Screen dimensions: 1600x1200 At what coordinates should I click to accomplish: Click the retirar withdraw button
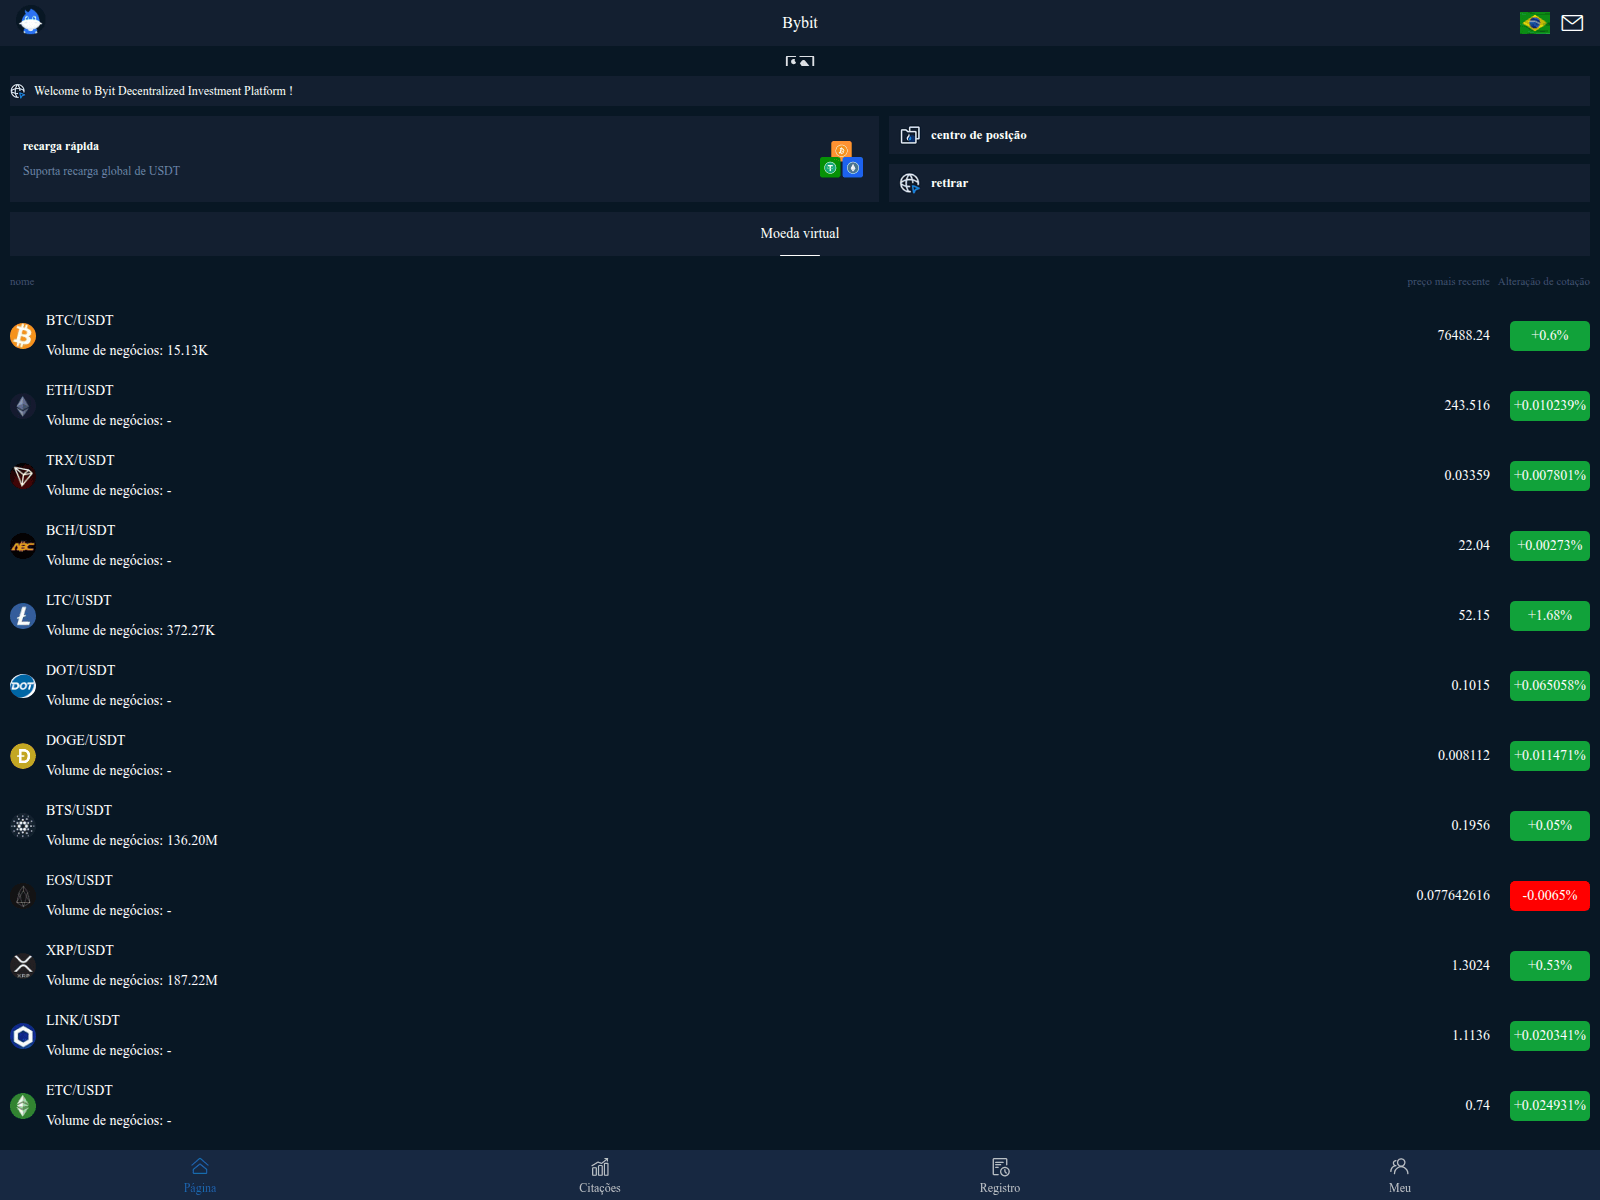[x=1239, y=183]
